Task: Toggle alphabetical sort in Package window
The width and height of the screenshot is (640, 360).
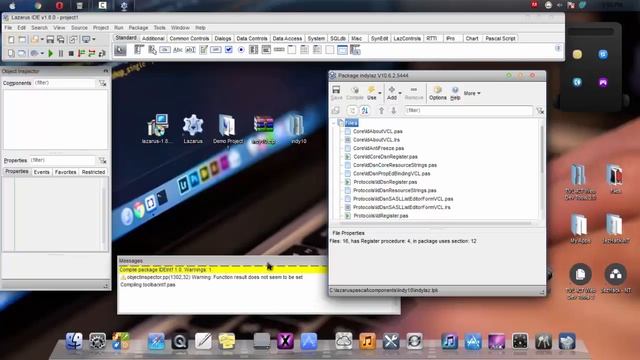Action: point(364,111)
